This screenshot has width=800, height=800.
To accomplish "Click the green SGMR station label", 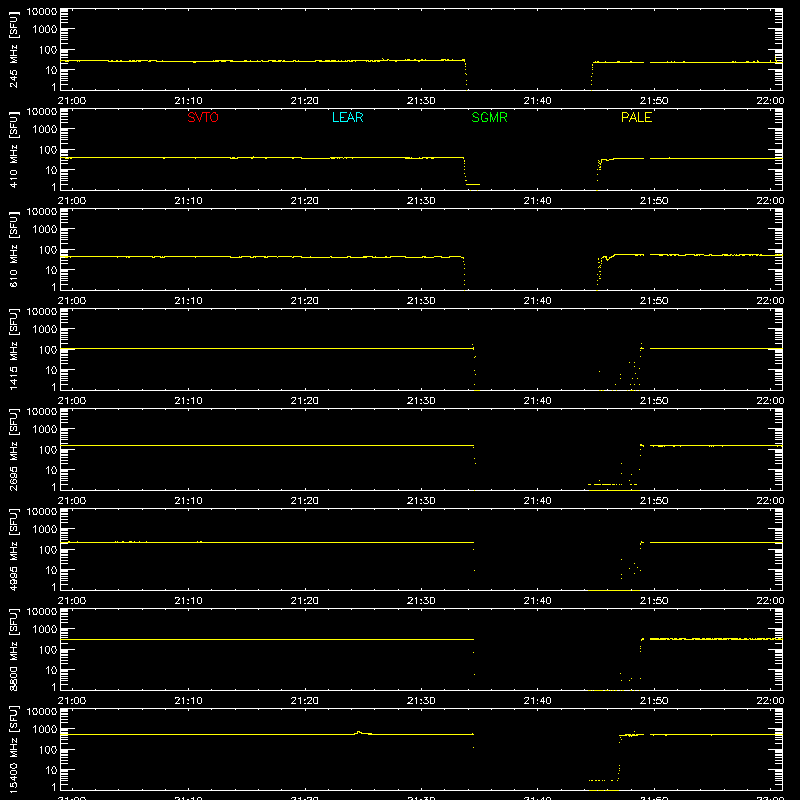I will (x=489, y=117).
